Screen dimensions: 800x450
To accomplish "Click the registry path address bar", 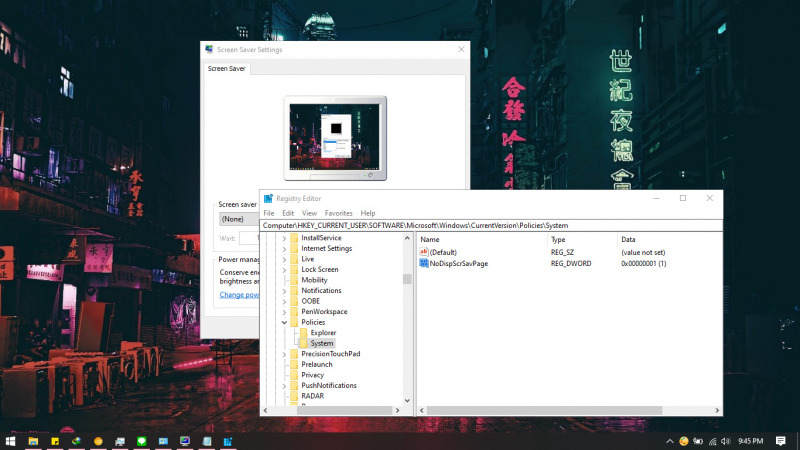I will coord(491,226).
